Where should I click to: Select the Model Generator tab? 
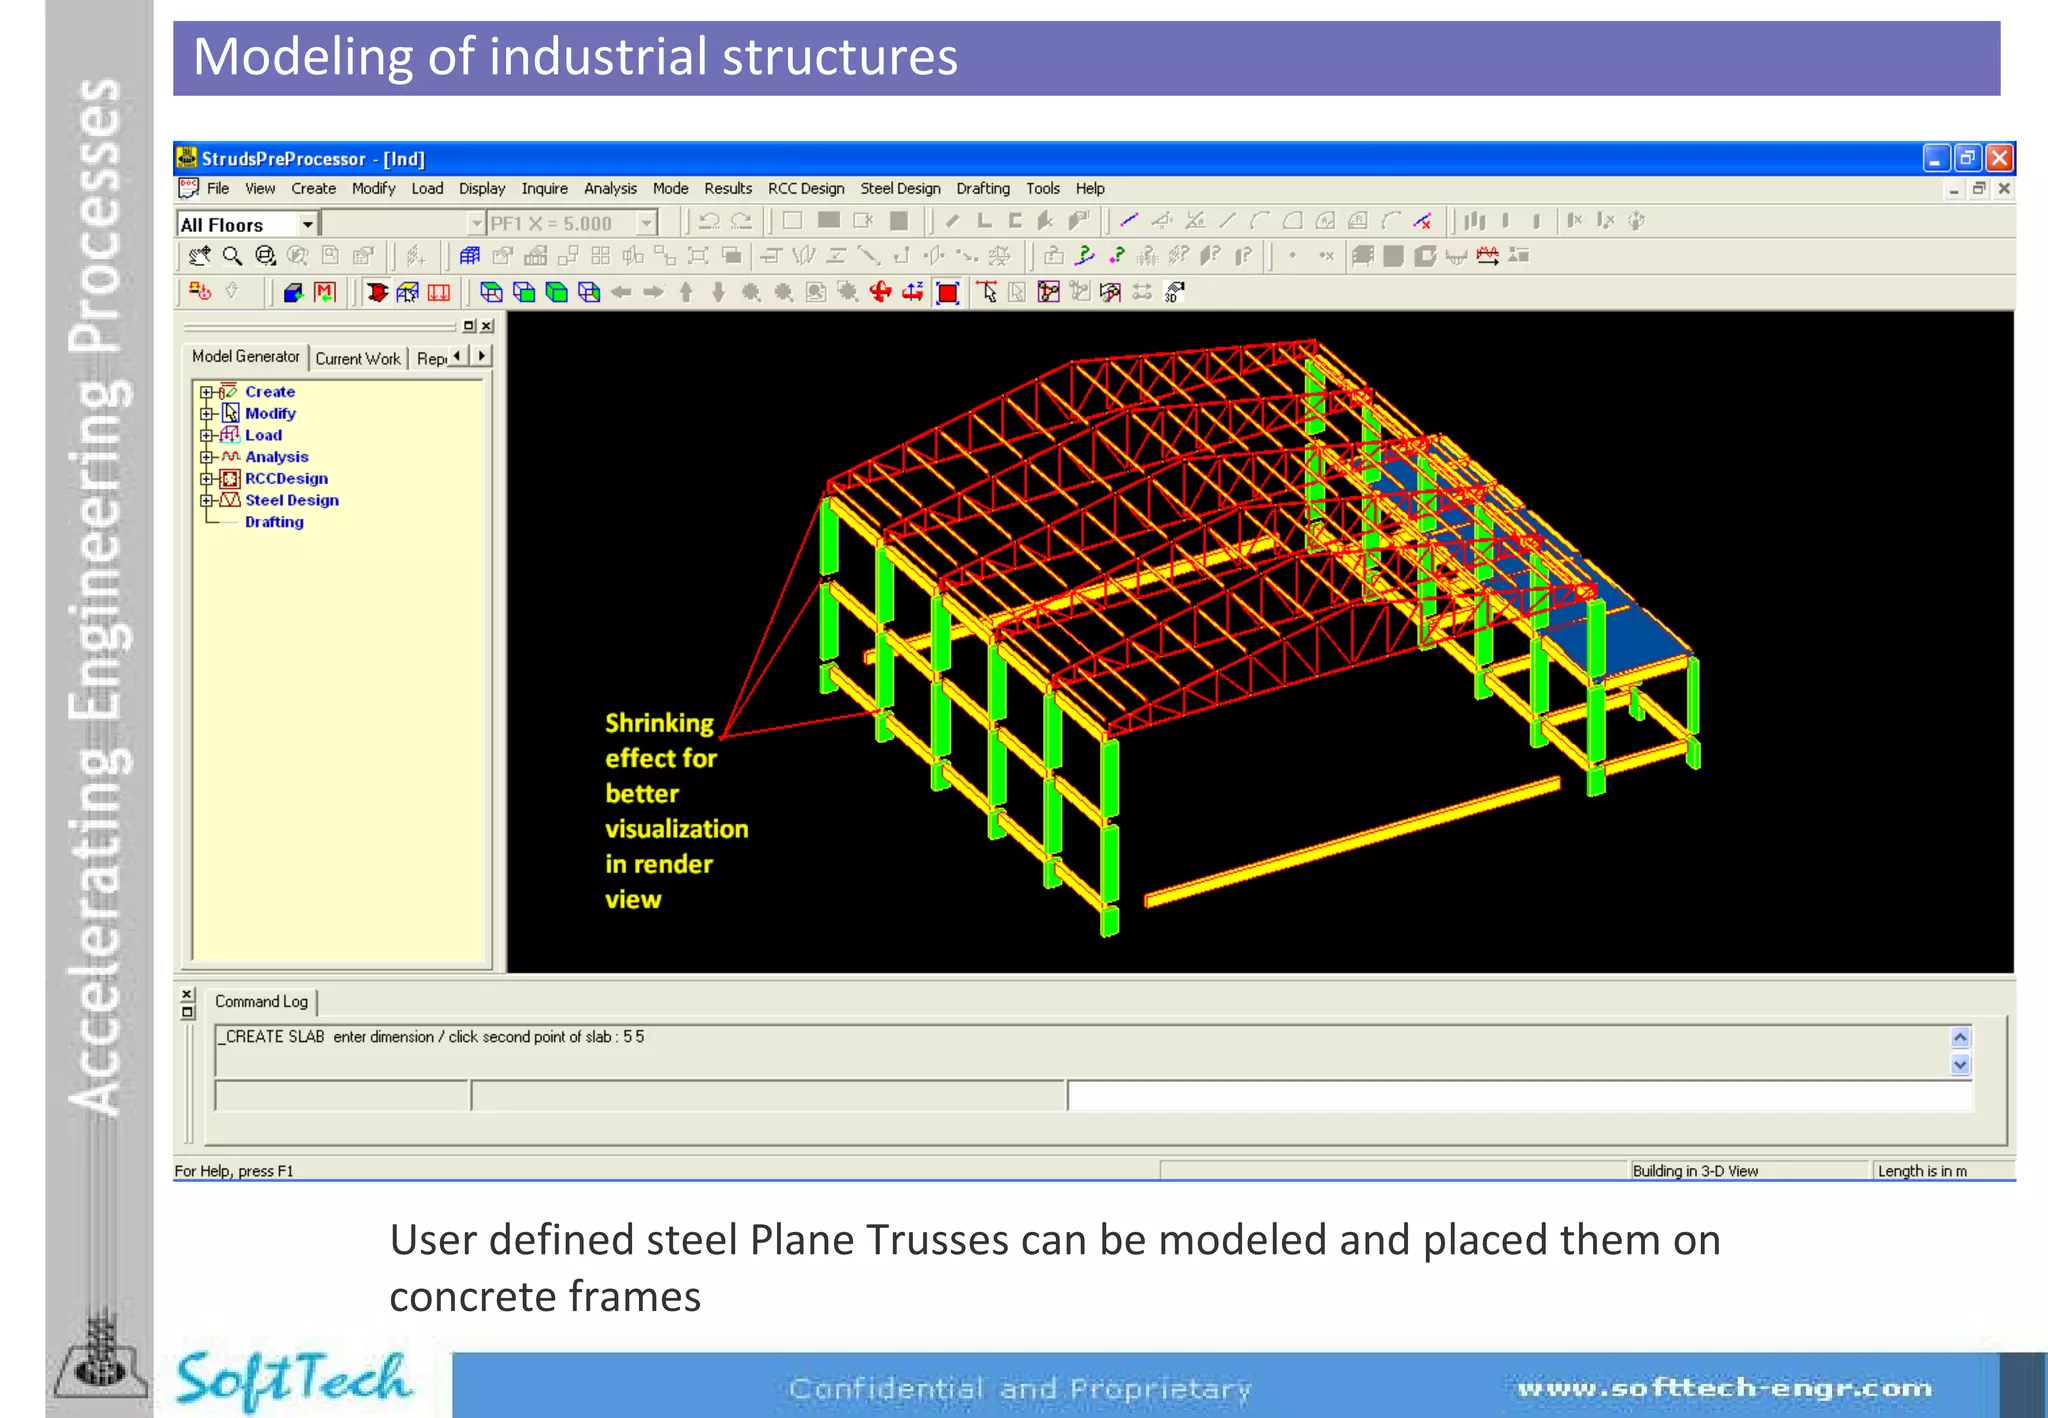pyautogui.click(x=245, y=356)
